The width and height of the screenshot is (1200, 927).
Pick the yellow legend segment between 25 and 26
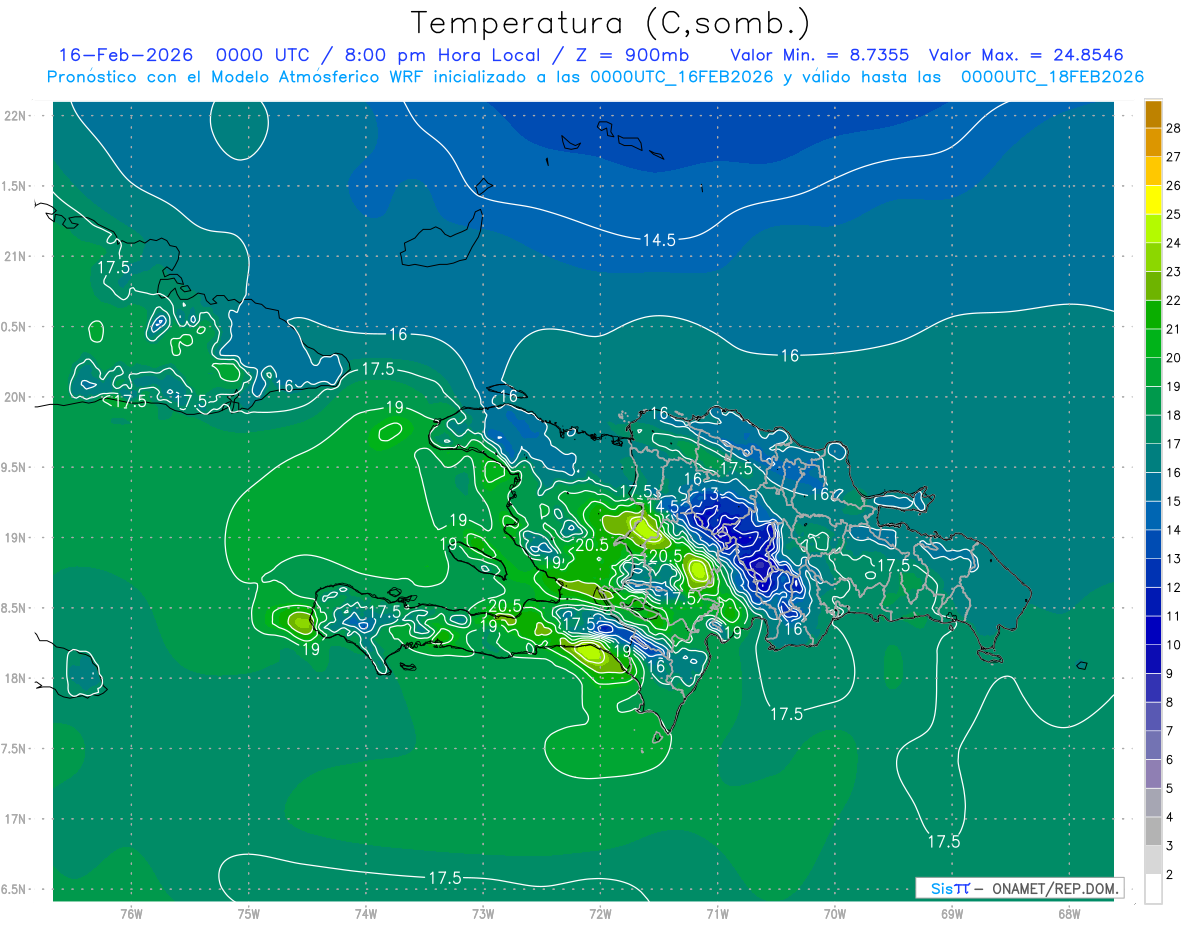(x=1153, y=200)
